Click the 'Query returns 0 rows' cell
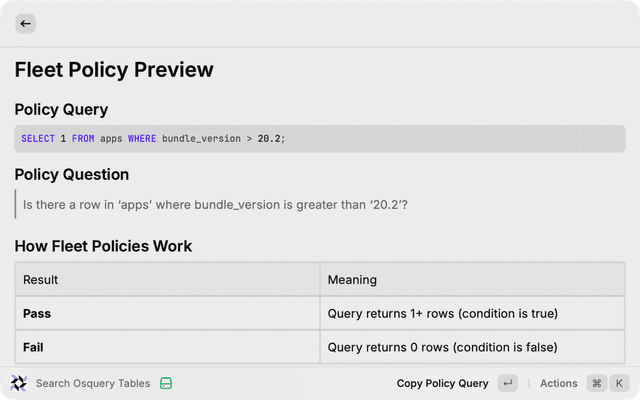Viewport: 640px width, 400px height. (x=442, y=347)
